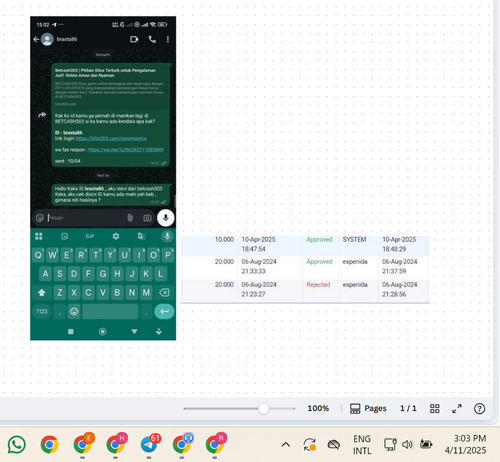The height and width of the screenshot is (462, 500).
Task: Click keyboard settings gear in phone
Action: [116, 236]
